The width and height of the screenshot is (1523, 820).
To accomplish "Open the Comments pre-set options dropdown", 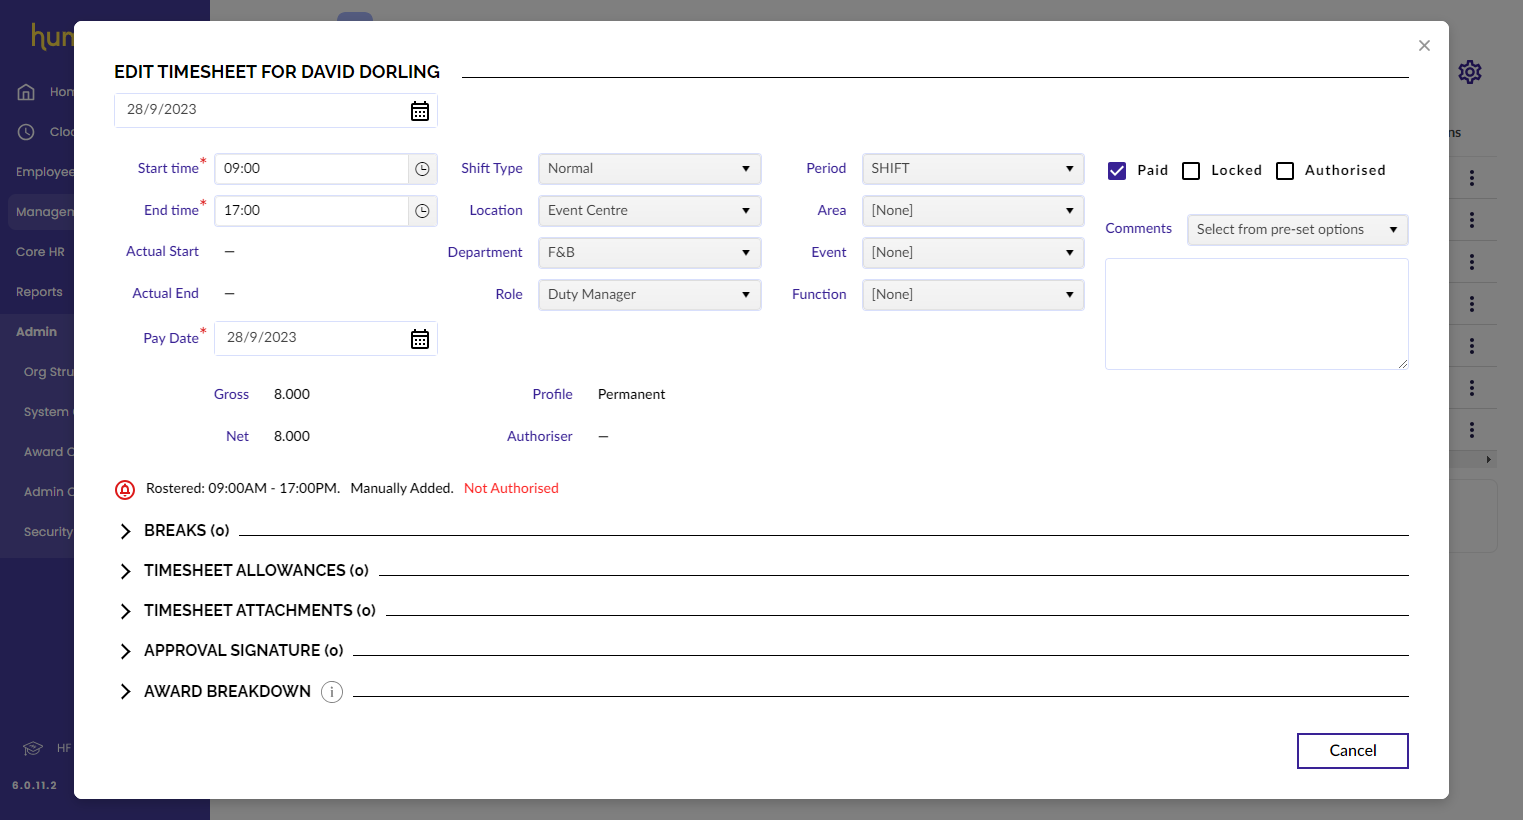I will (1296, 229).
